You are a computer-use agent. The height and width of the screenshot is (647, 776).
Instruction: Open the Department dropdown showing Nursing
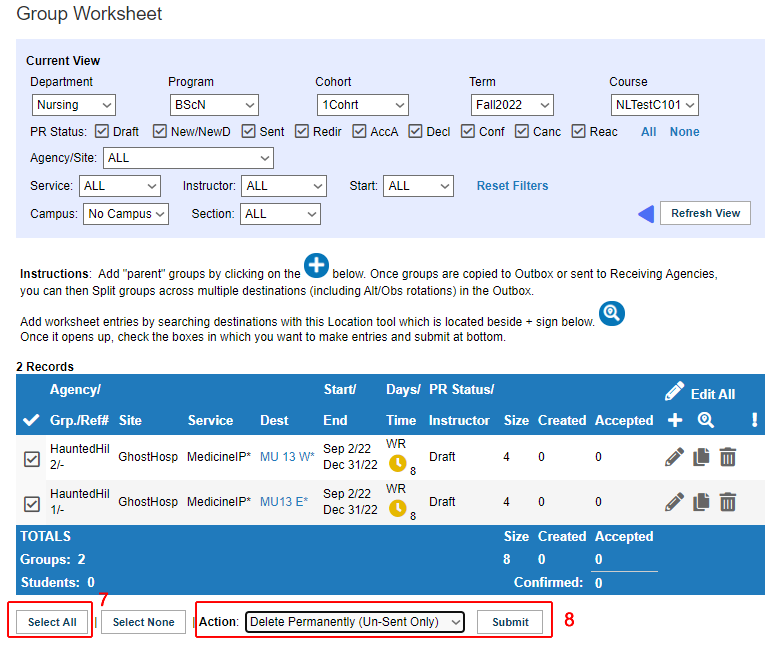[74, 105]
